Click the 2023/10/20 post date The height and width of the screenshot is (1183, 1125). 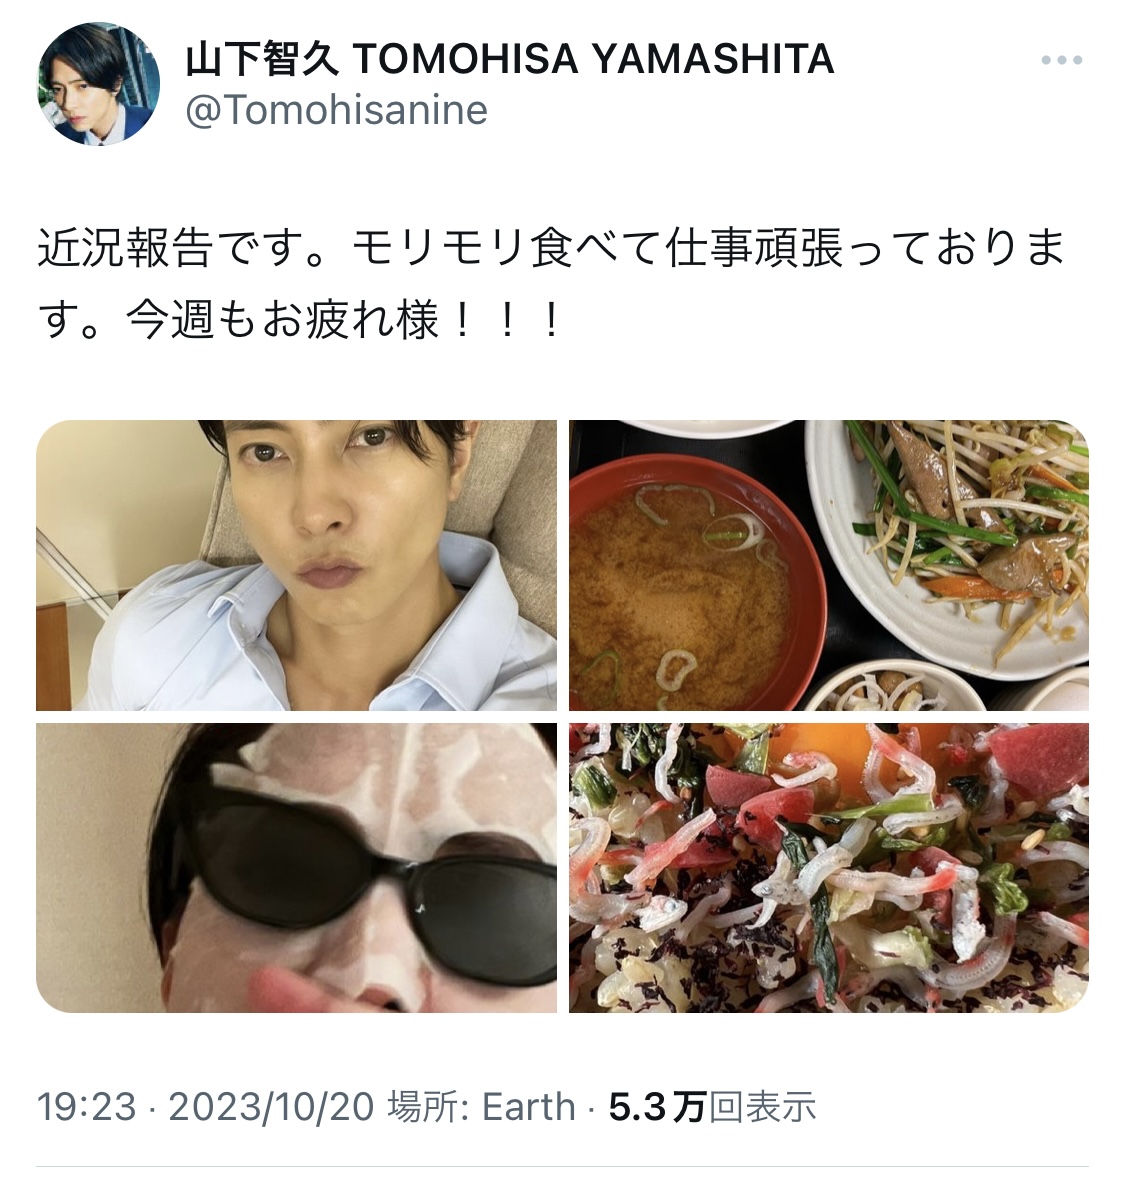[271, 1107]
